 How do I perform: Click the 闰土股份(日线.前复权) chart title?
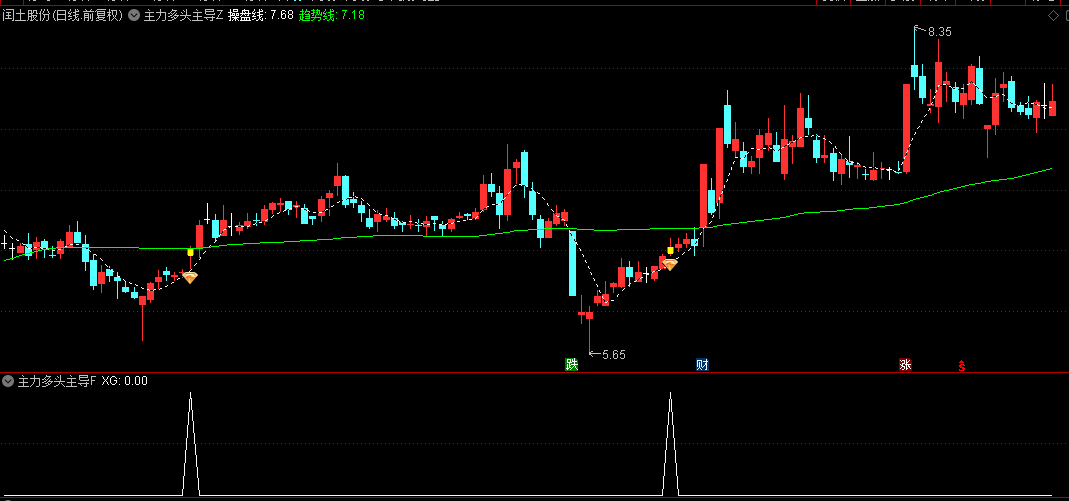(x=63, y=15)
